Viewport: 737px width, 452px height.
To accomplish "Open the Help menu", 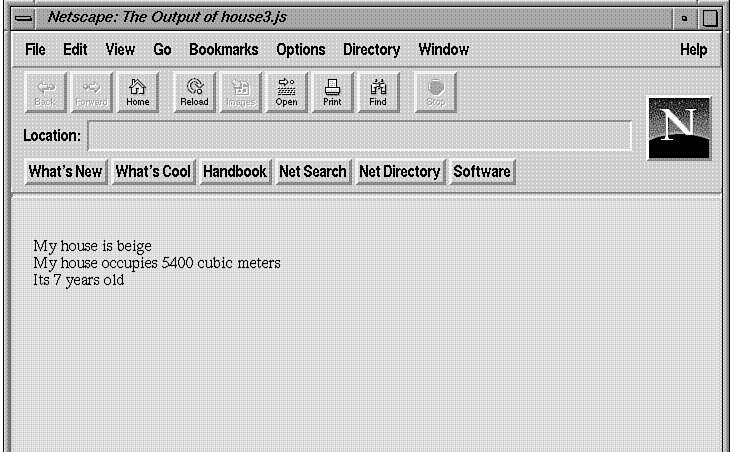I will pyautogui.click(x=693, y=49).
